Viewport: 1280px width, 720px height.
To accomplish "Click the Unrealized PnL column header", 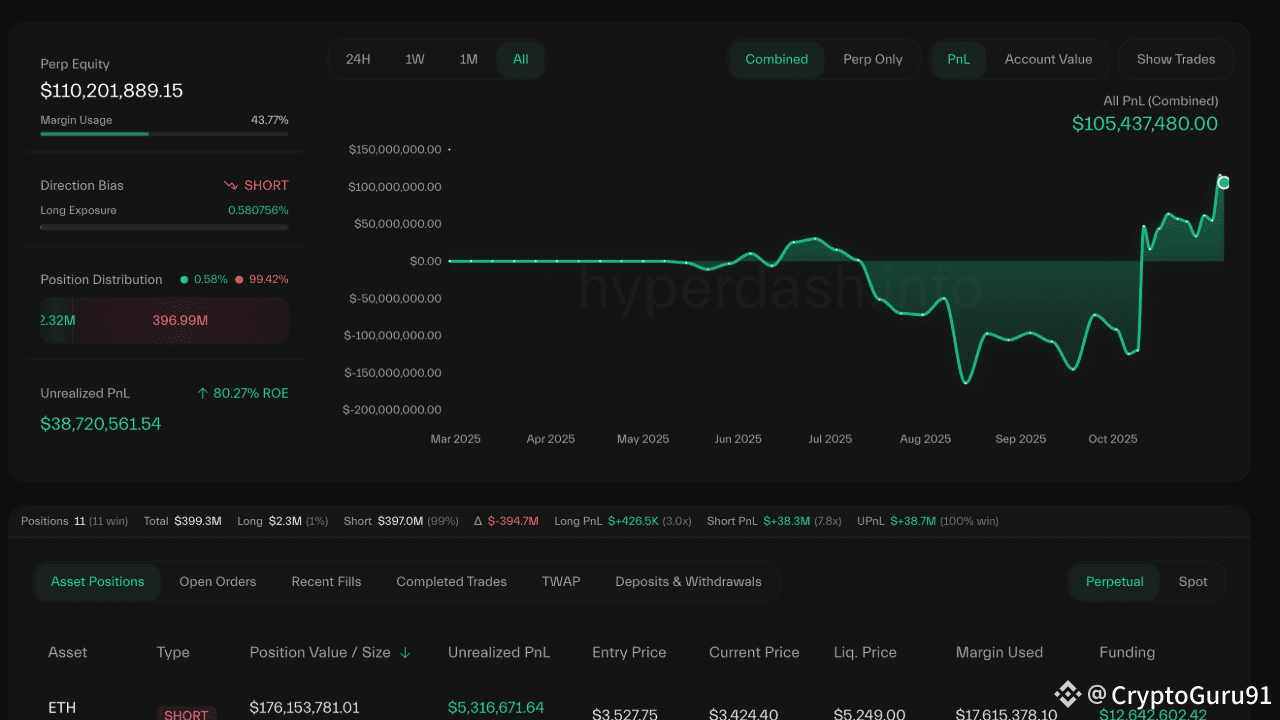I will pos(499,652).
